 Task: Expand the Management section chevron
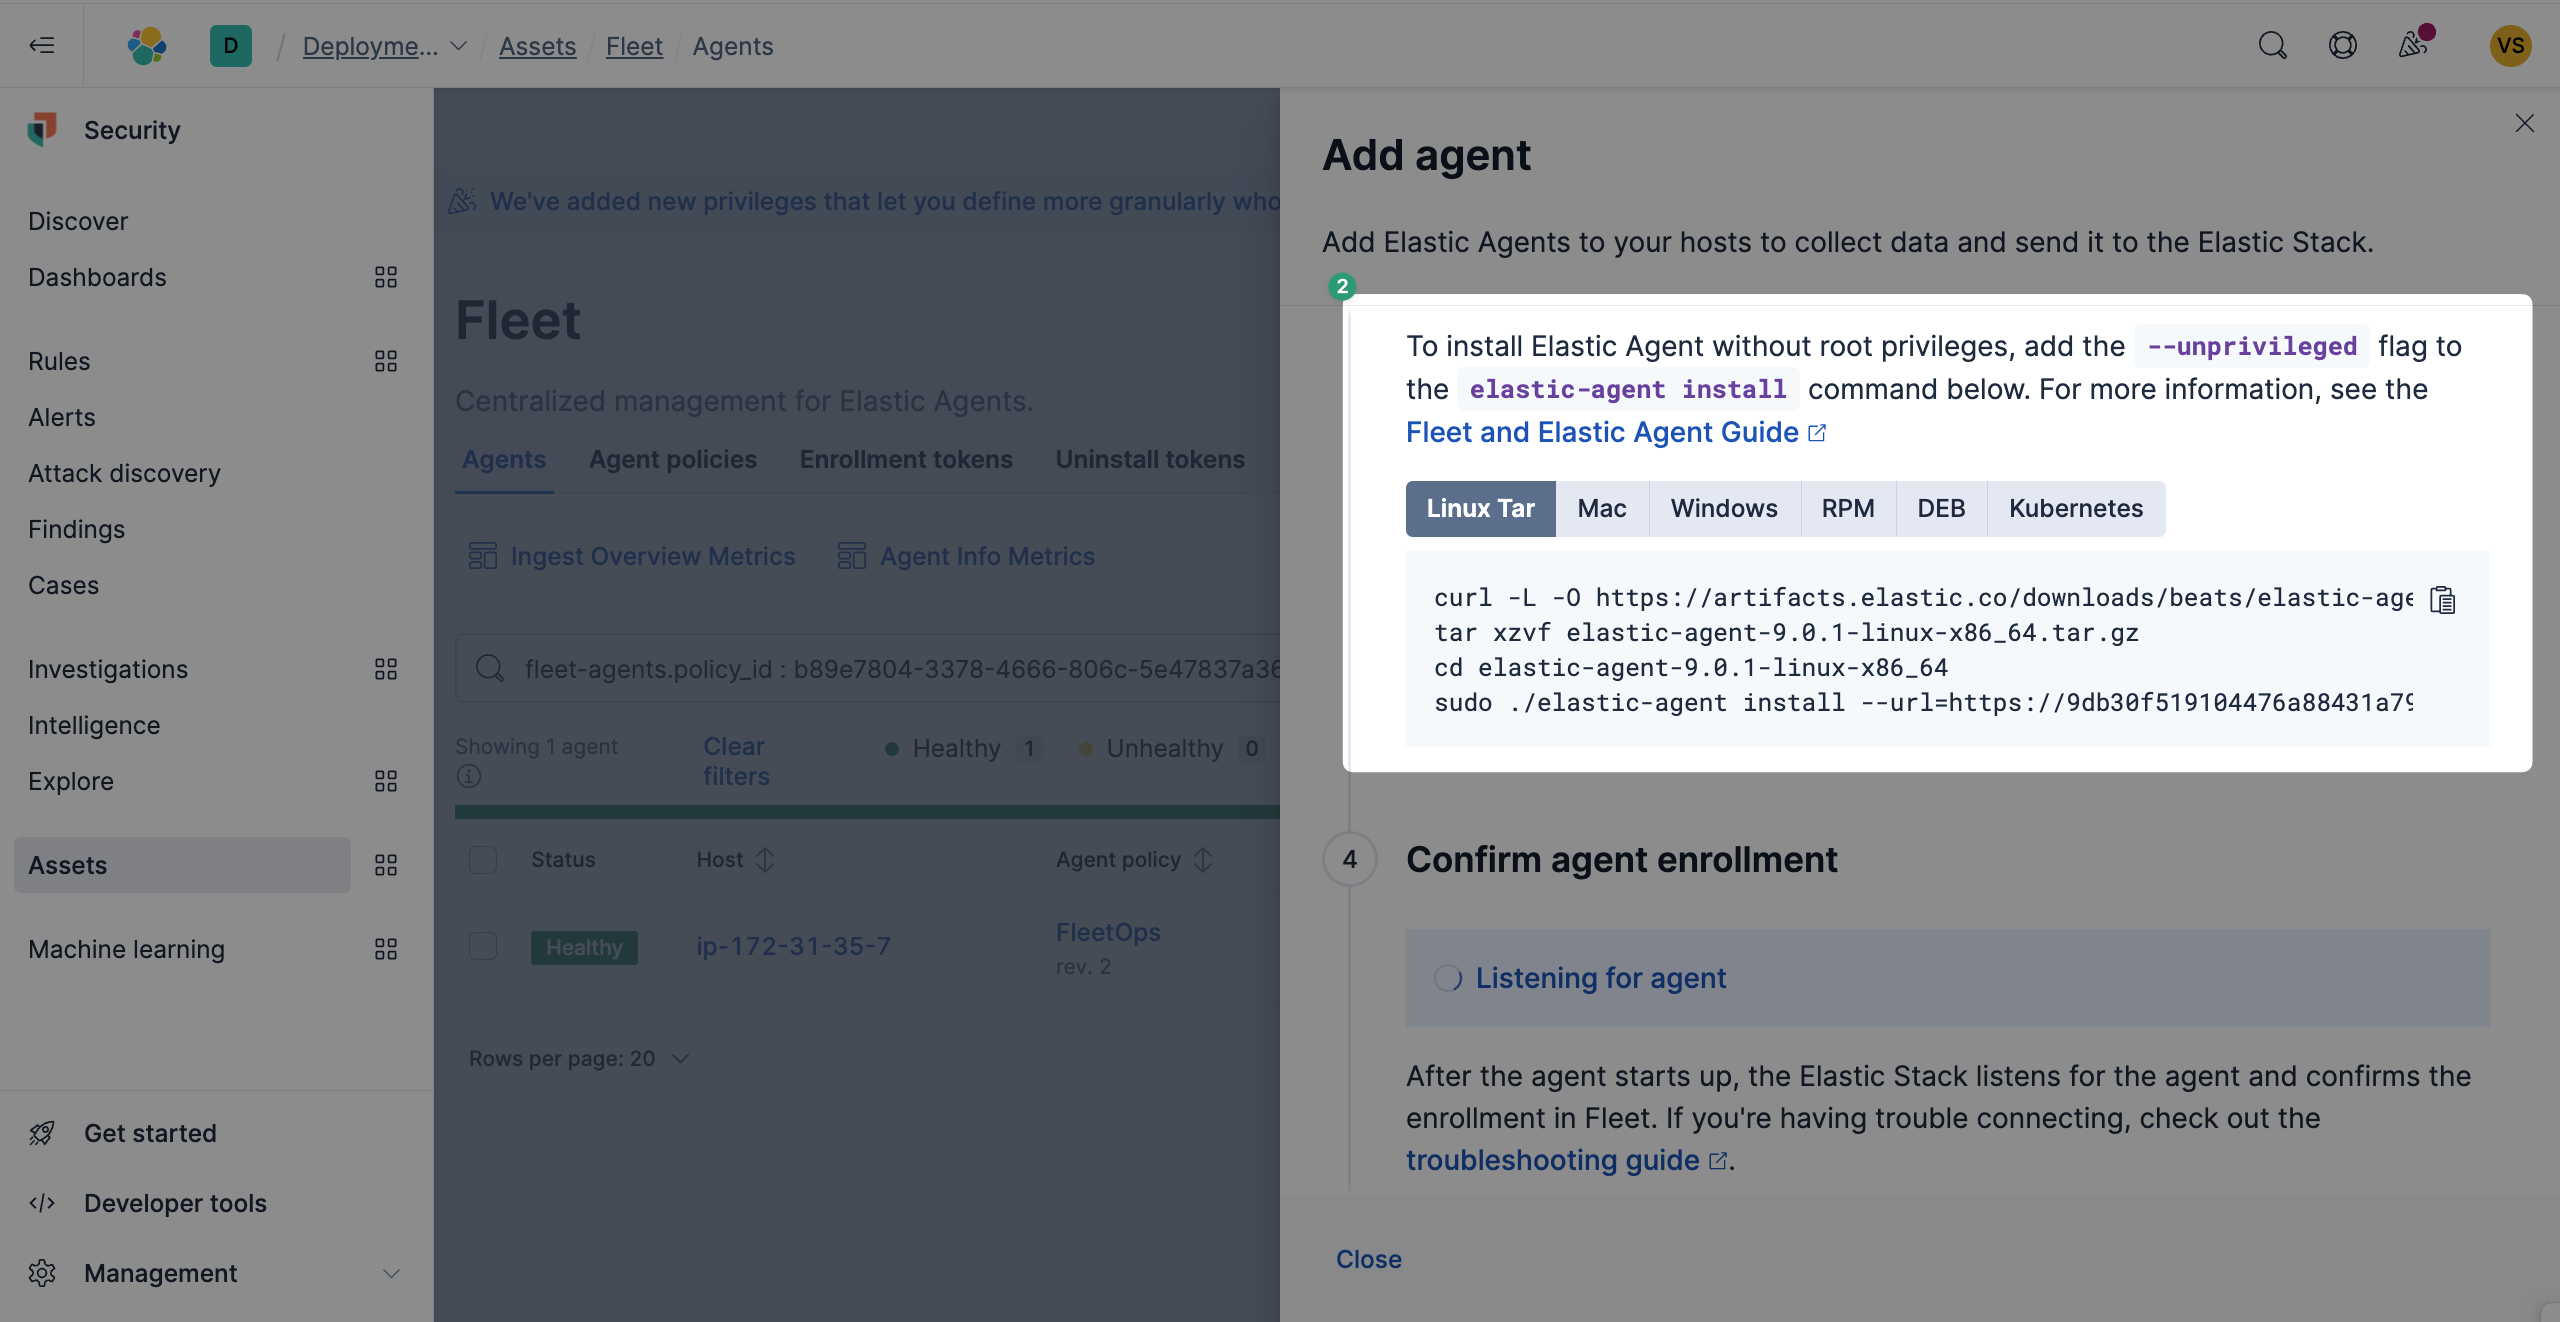click(392, 1273)
